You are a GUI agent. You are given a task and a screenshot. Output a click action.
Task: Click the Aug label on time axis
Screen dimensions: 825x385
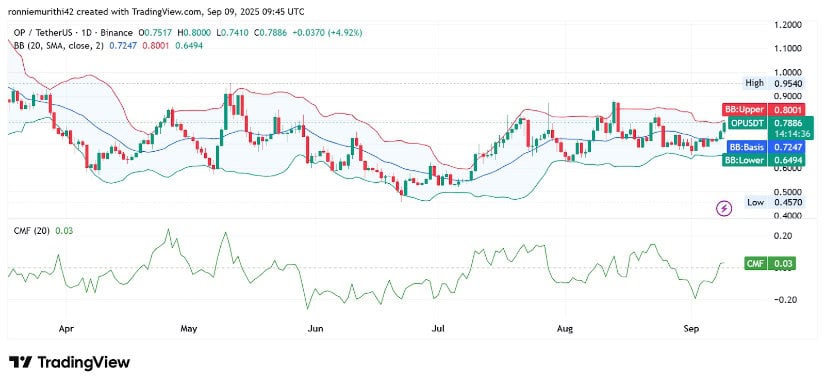coord(565,329)
